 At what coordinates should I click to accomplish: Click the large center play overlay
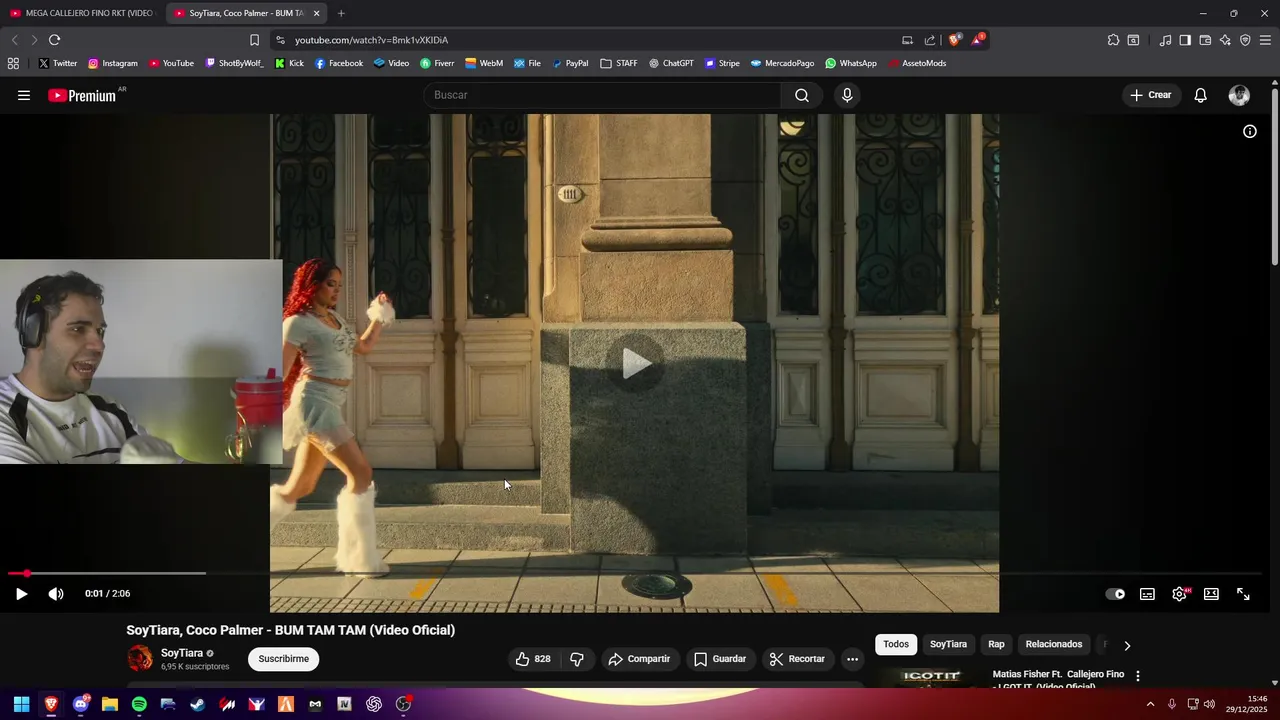point(636,363)
